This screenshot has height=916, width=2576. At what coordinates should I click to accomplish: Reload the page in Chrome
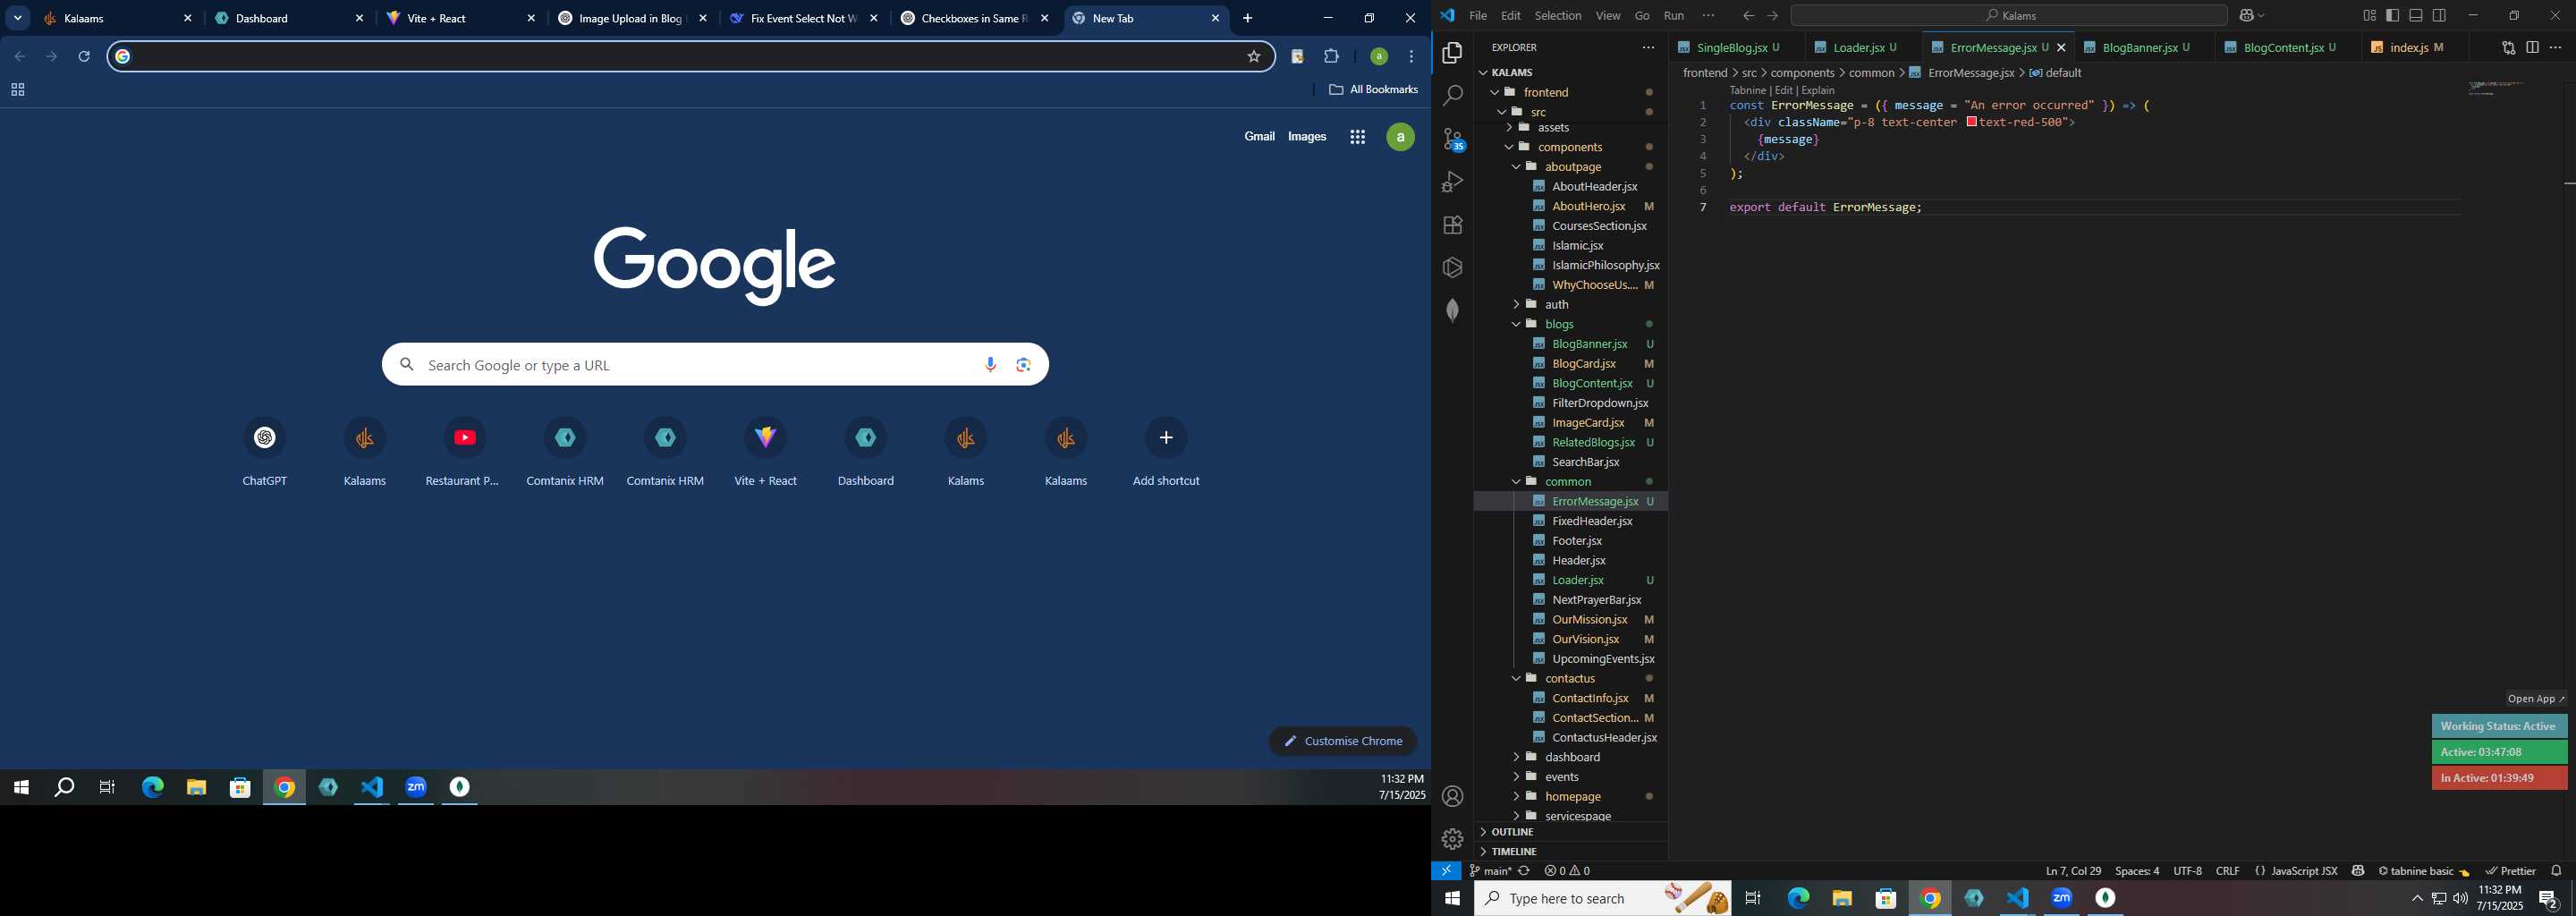point(84,57)
